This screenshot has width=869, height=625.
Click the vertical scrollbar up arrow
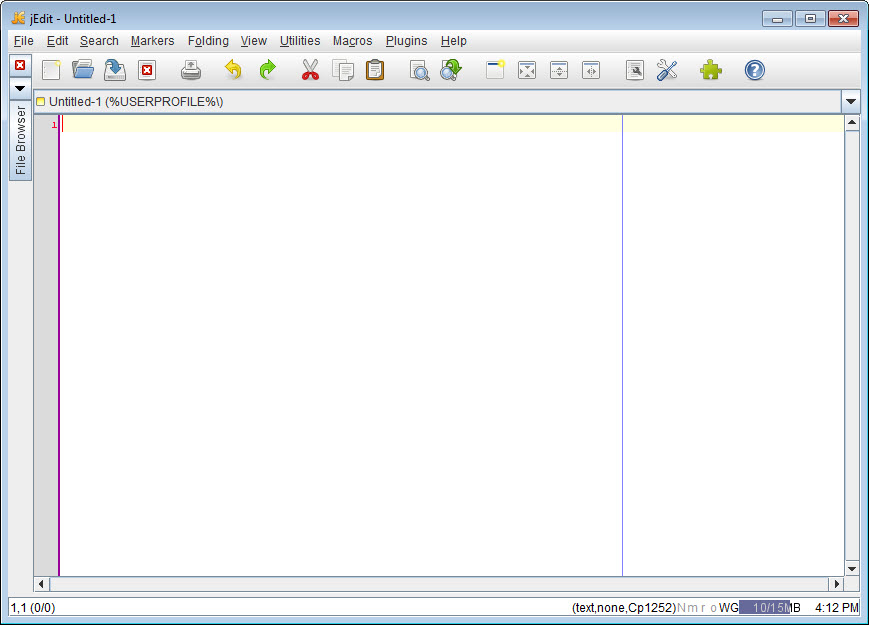(852, 122)
